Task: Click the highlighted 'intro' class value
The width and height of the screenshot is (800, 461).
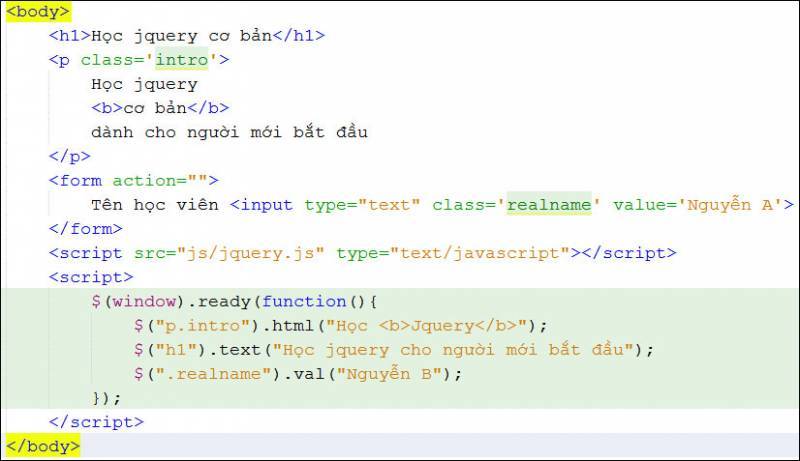Action: click(182, 60)
